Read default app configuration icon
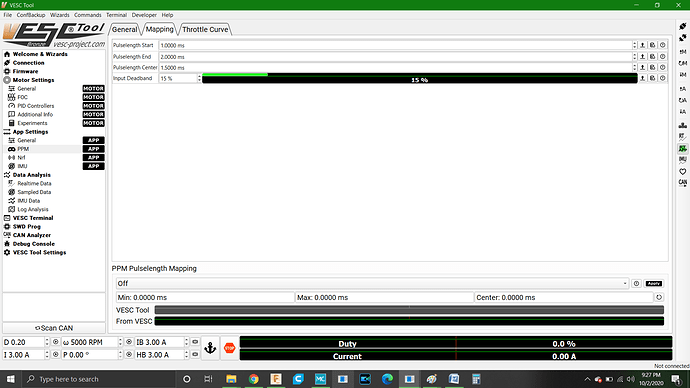This screenshot has height=388, width=690. (683, 100)
